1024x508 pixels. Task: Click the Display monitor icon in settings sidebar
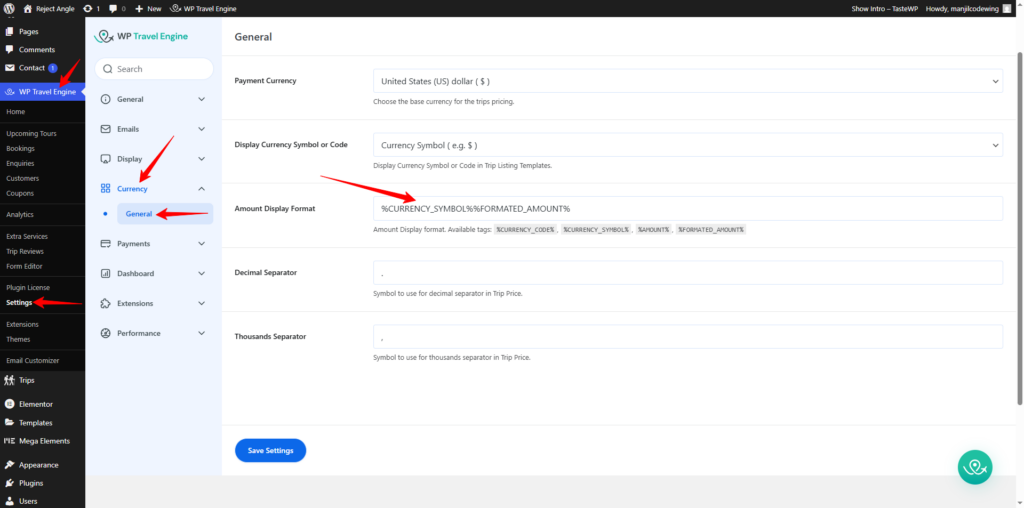pos(106,159)
